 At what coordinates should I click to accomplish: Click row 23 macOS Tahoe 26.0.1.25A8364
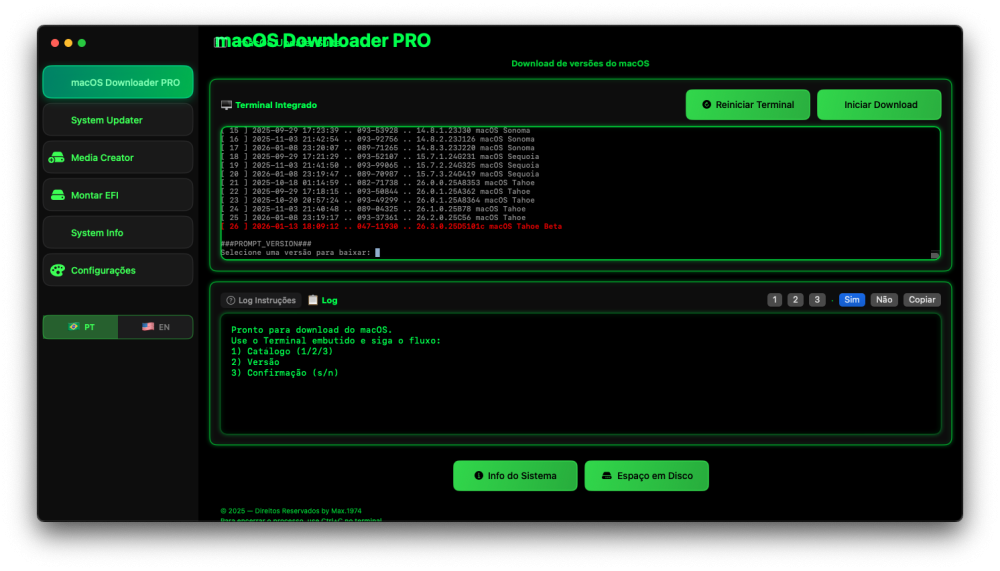(x=378, y=200)
